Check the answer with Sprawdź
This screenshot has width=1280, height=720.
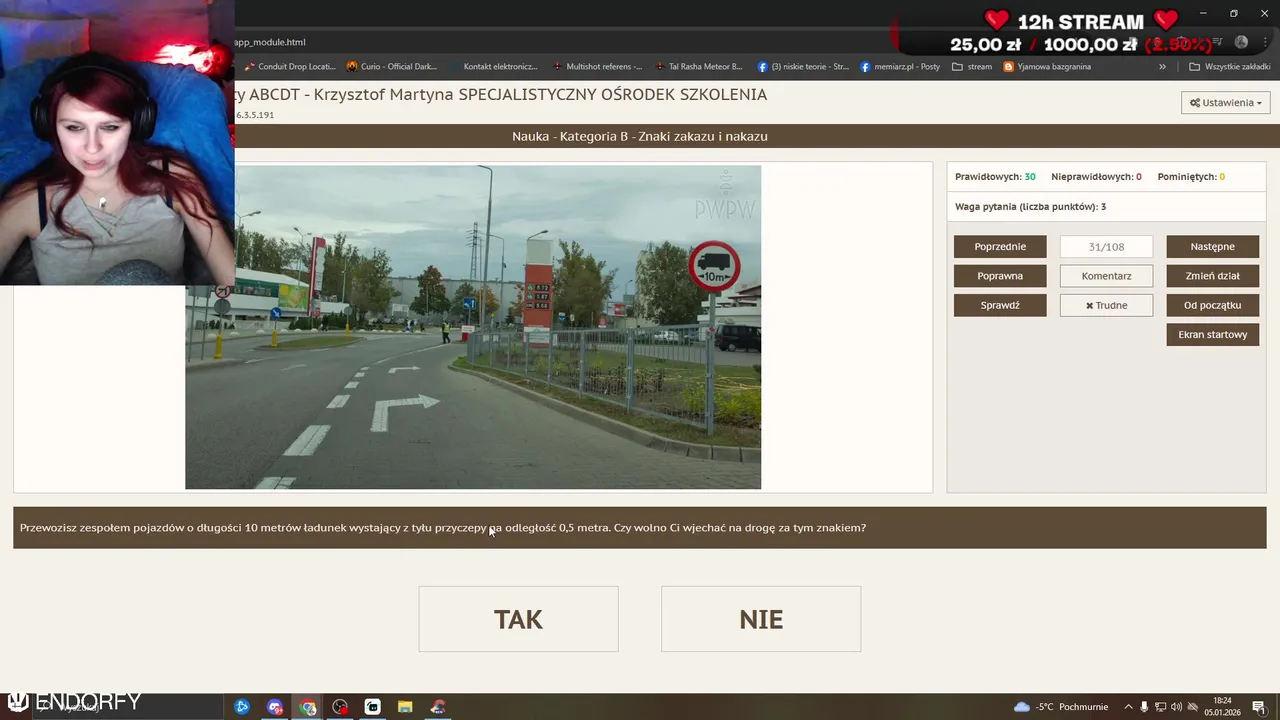click(x=1000, y=305)
